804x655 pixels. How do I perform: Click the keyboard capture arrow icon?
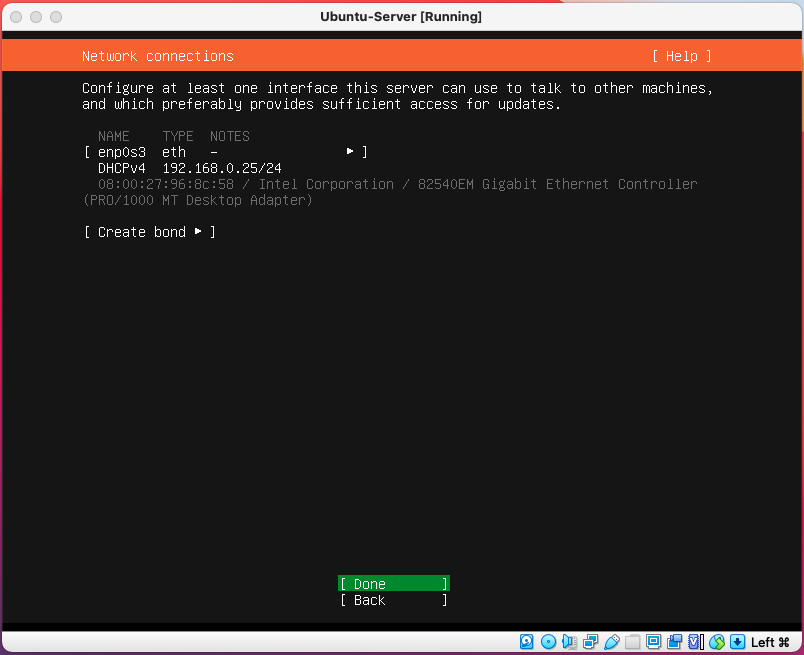(x=737, y=642)
